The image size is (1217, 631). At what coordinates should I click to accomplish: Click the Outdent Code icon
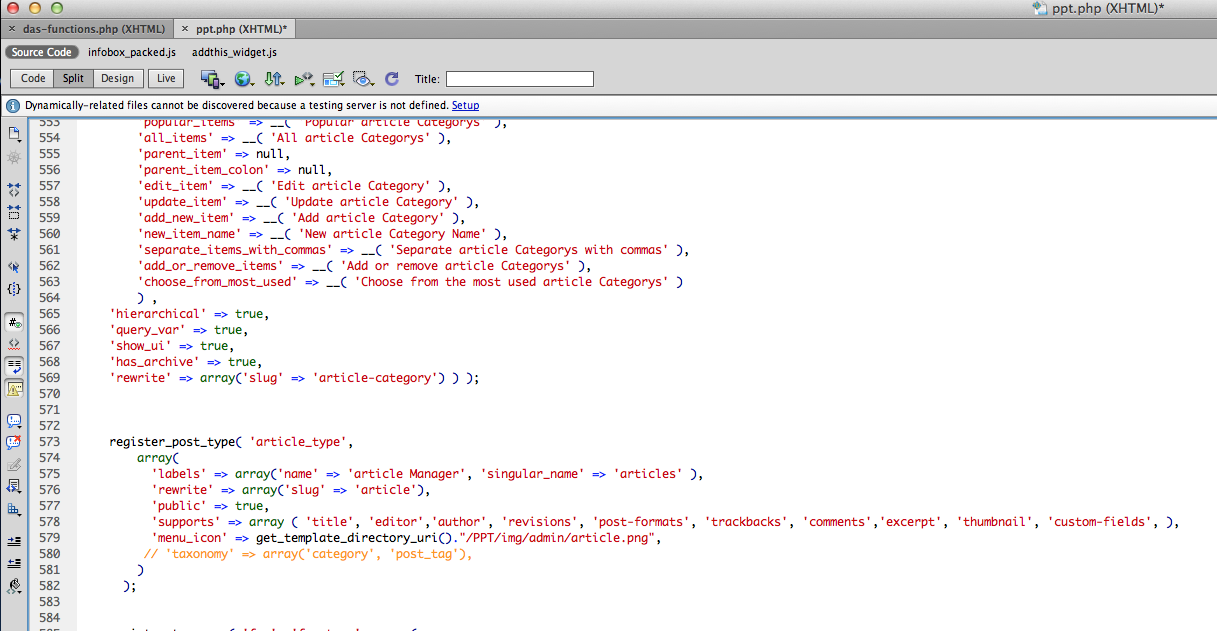tap(14, 563)
